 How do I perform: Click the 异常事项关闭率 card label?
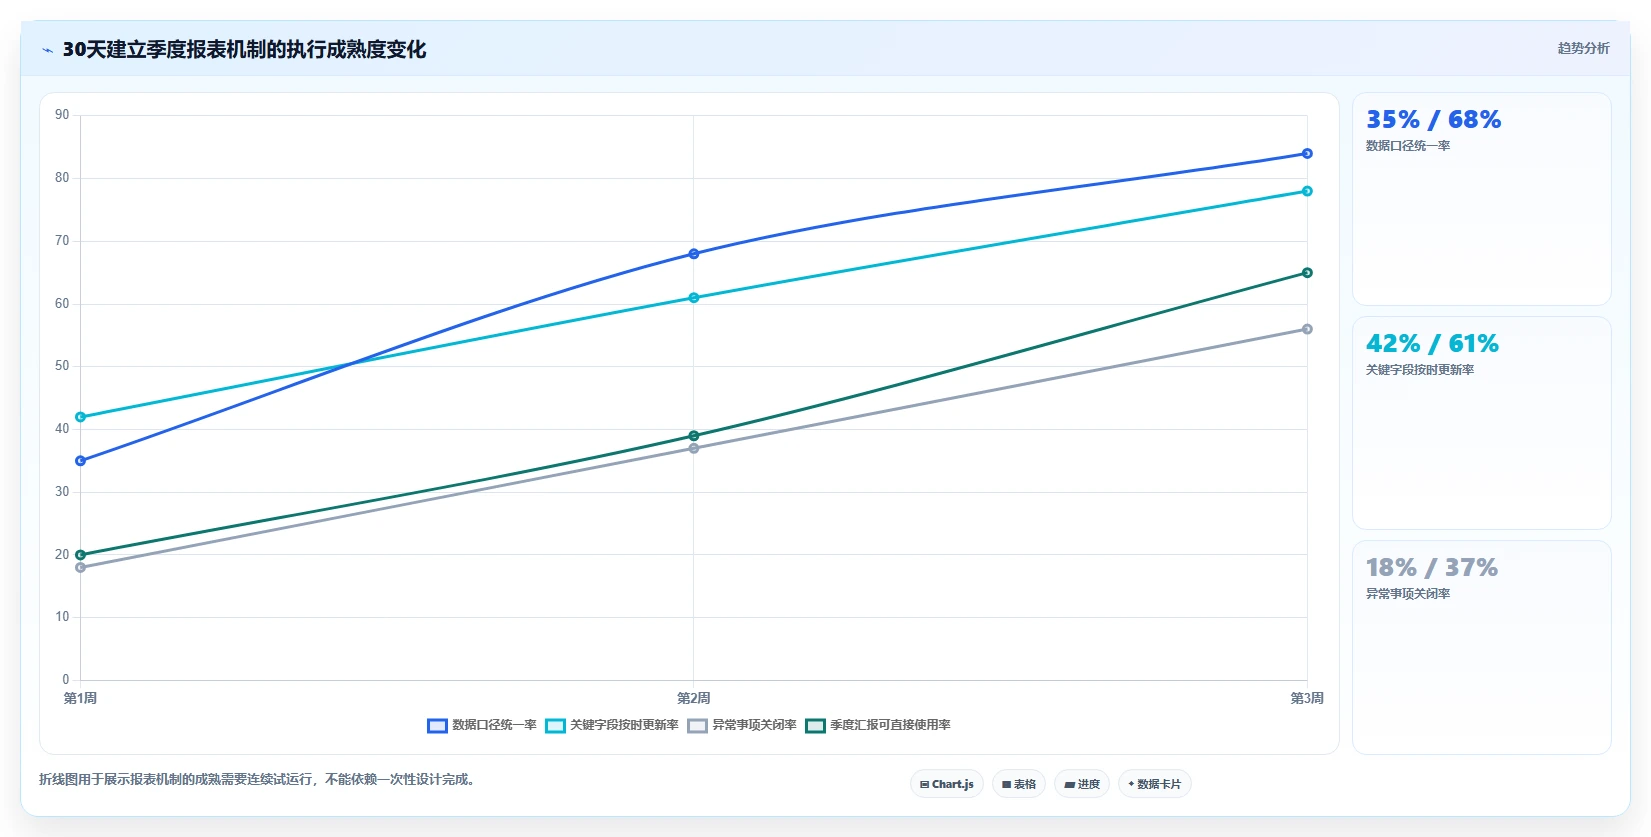[1408, 594]
